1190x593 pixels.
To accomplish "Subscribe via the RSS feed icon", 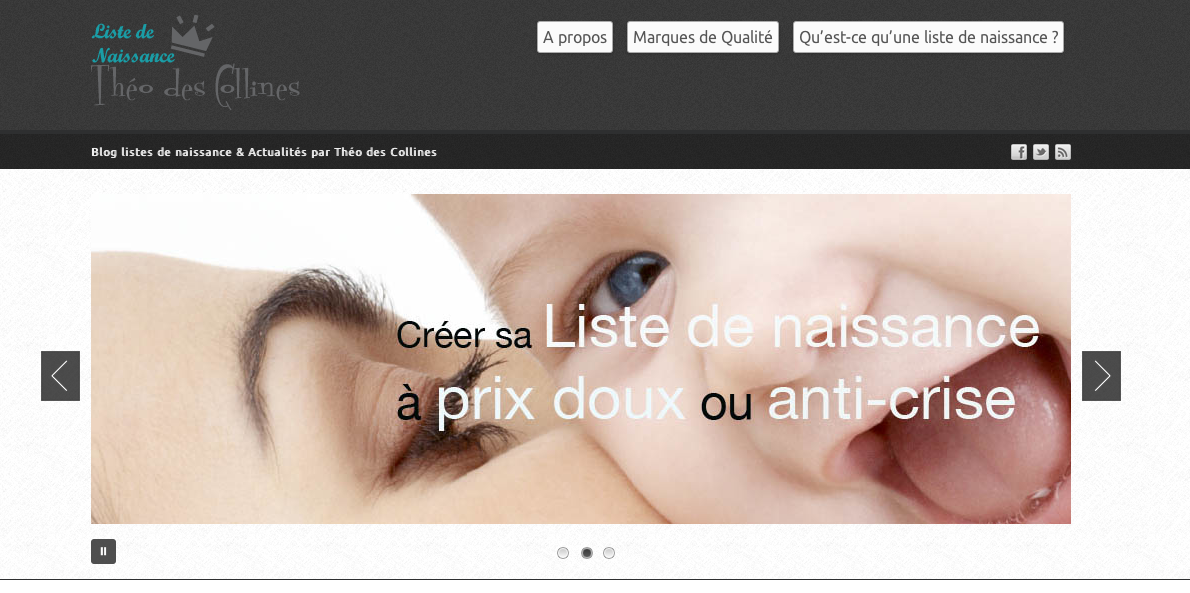I will click(1062, 152).
